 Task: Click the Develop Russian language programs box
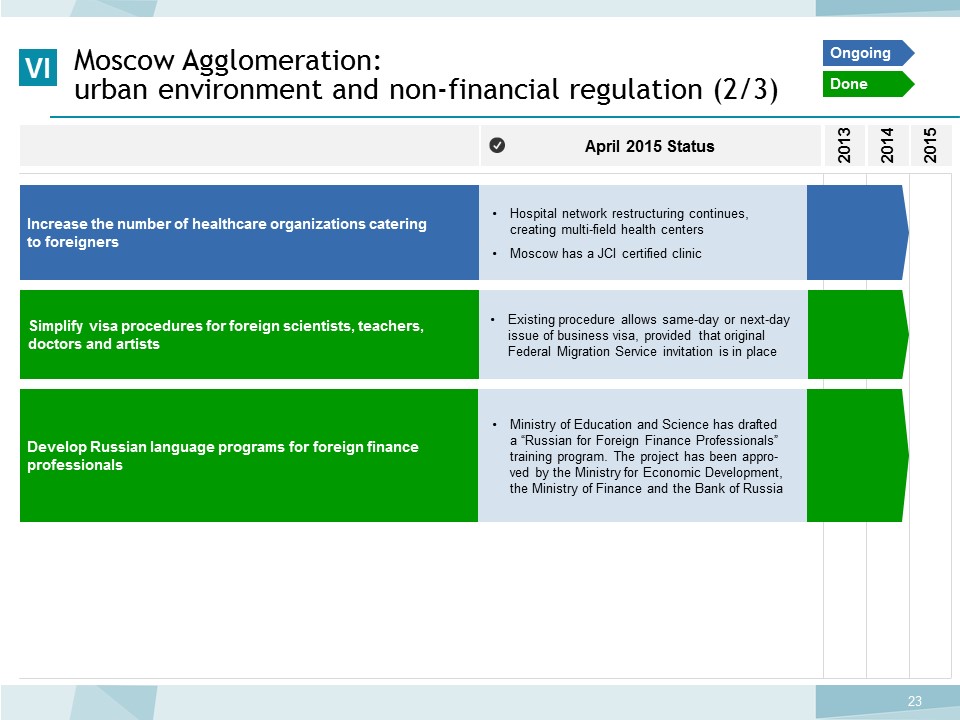[249, 456]
